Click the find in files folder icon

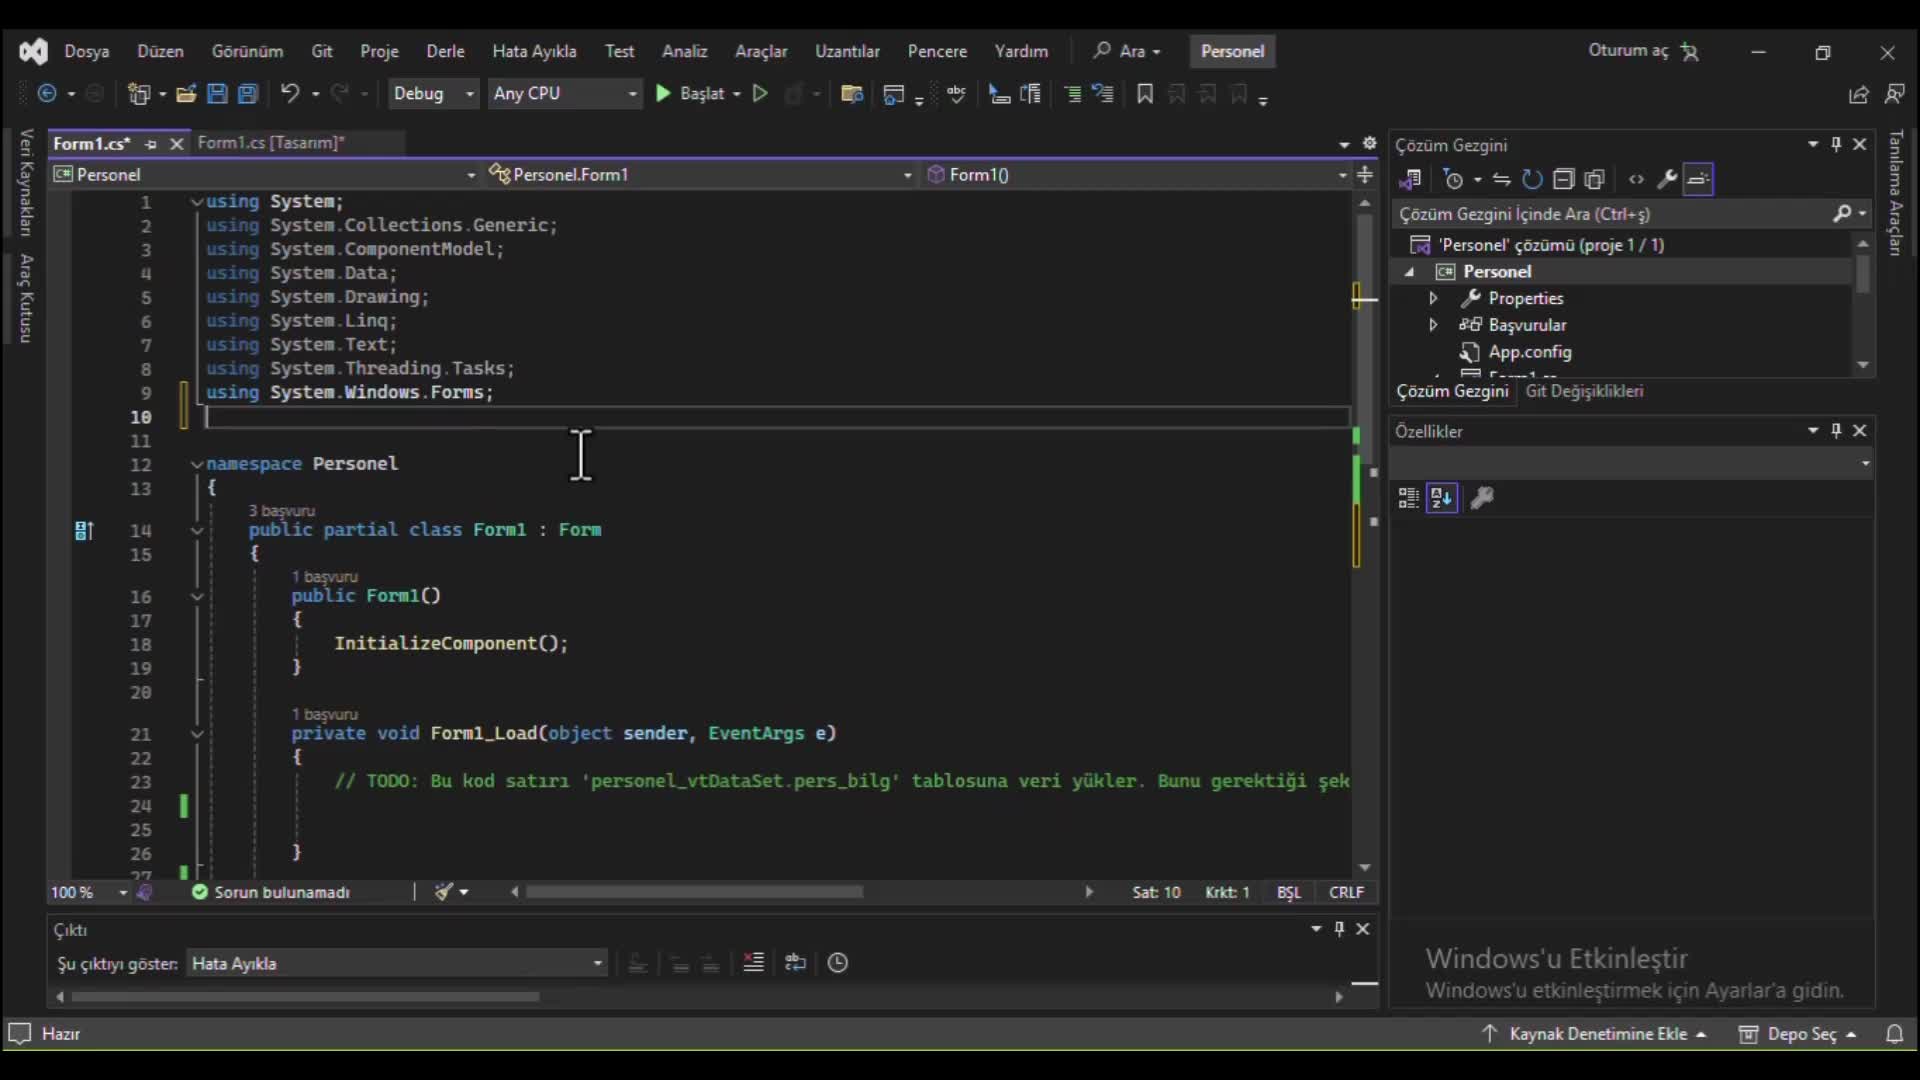click(852, 94)
